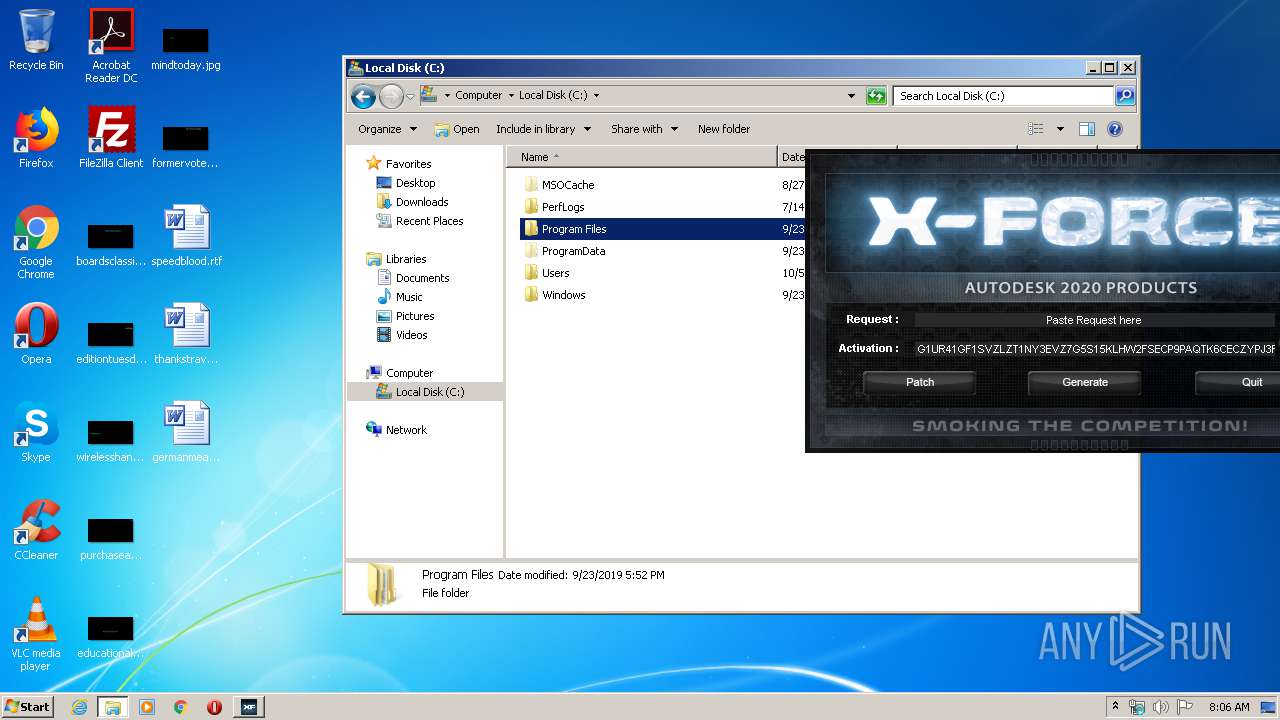
Task: Click the Windows Start button
Action: (x=28, y=707)
